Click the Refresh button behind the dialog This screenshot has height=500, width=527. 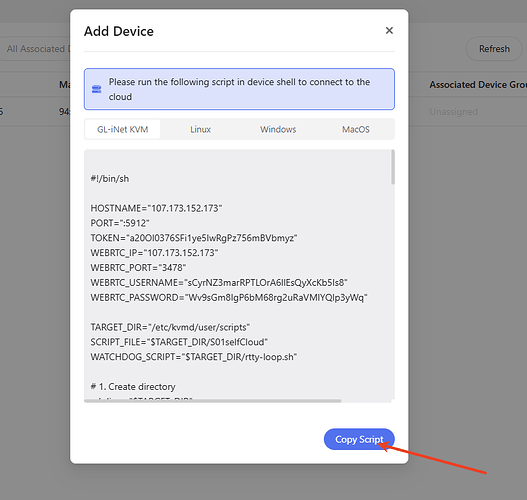click(x=494, y=49)
